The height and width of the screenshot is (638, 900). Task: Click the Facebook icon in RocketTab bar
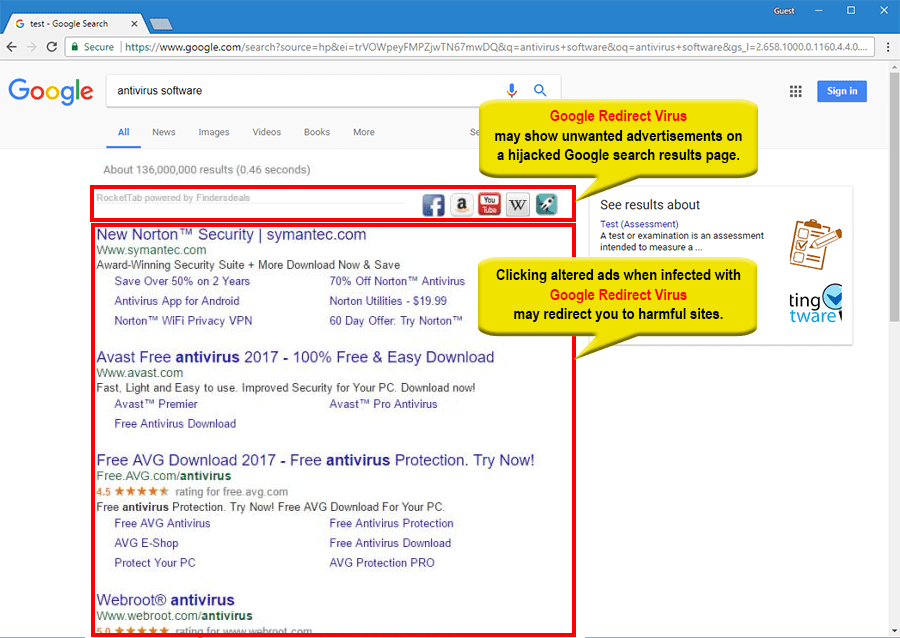pos(433,205)
